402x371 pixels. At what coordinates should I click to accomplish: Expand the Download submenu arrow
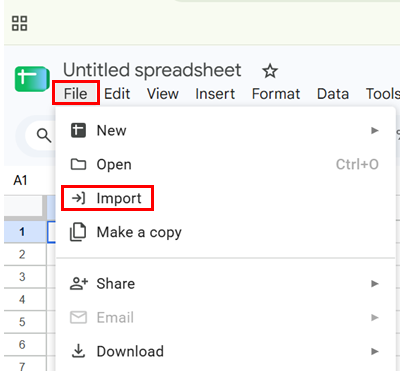tap(375, 351)
